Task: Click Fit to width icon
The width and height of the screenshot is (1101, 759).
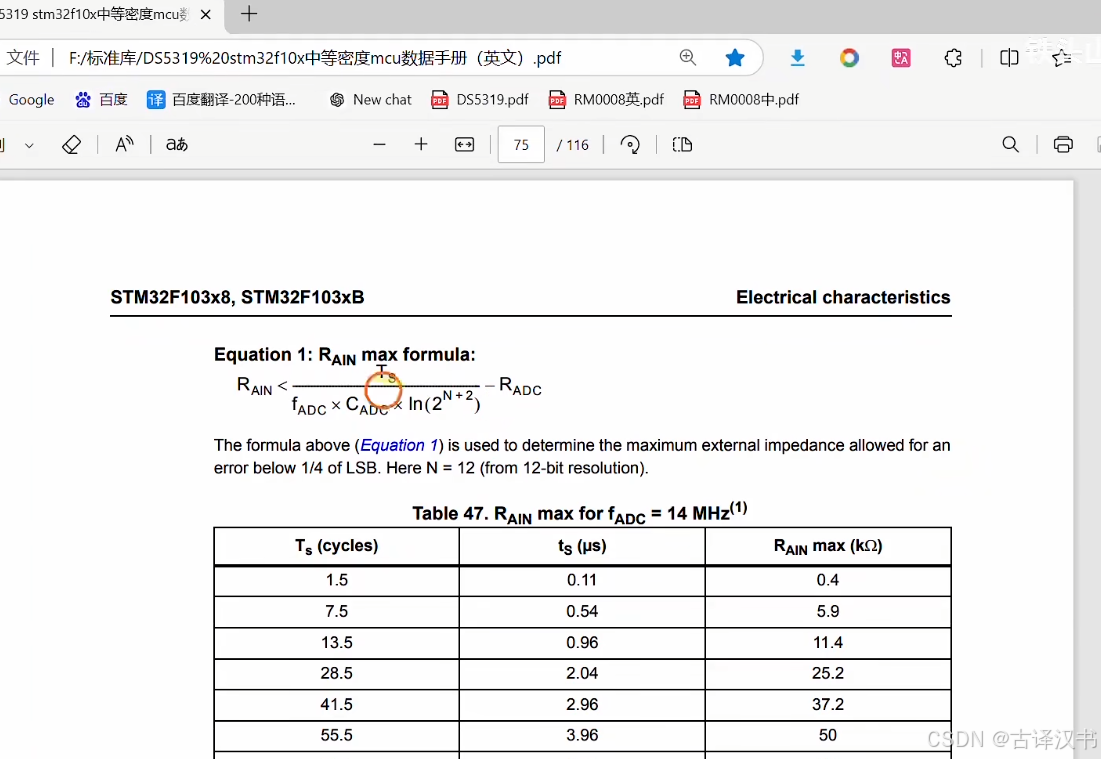Action: (464, 145)
